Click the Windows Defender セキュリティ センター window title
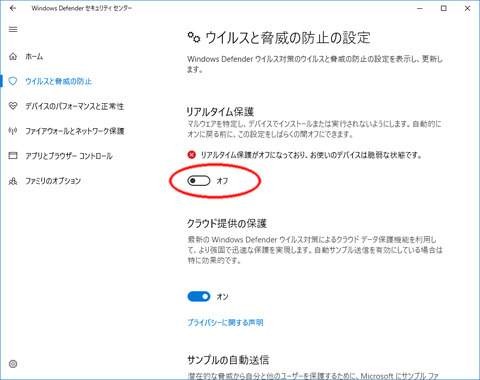This screenshot has width=480, height=380. click(82, 8)
